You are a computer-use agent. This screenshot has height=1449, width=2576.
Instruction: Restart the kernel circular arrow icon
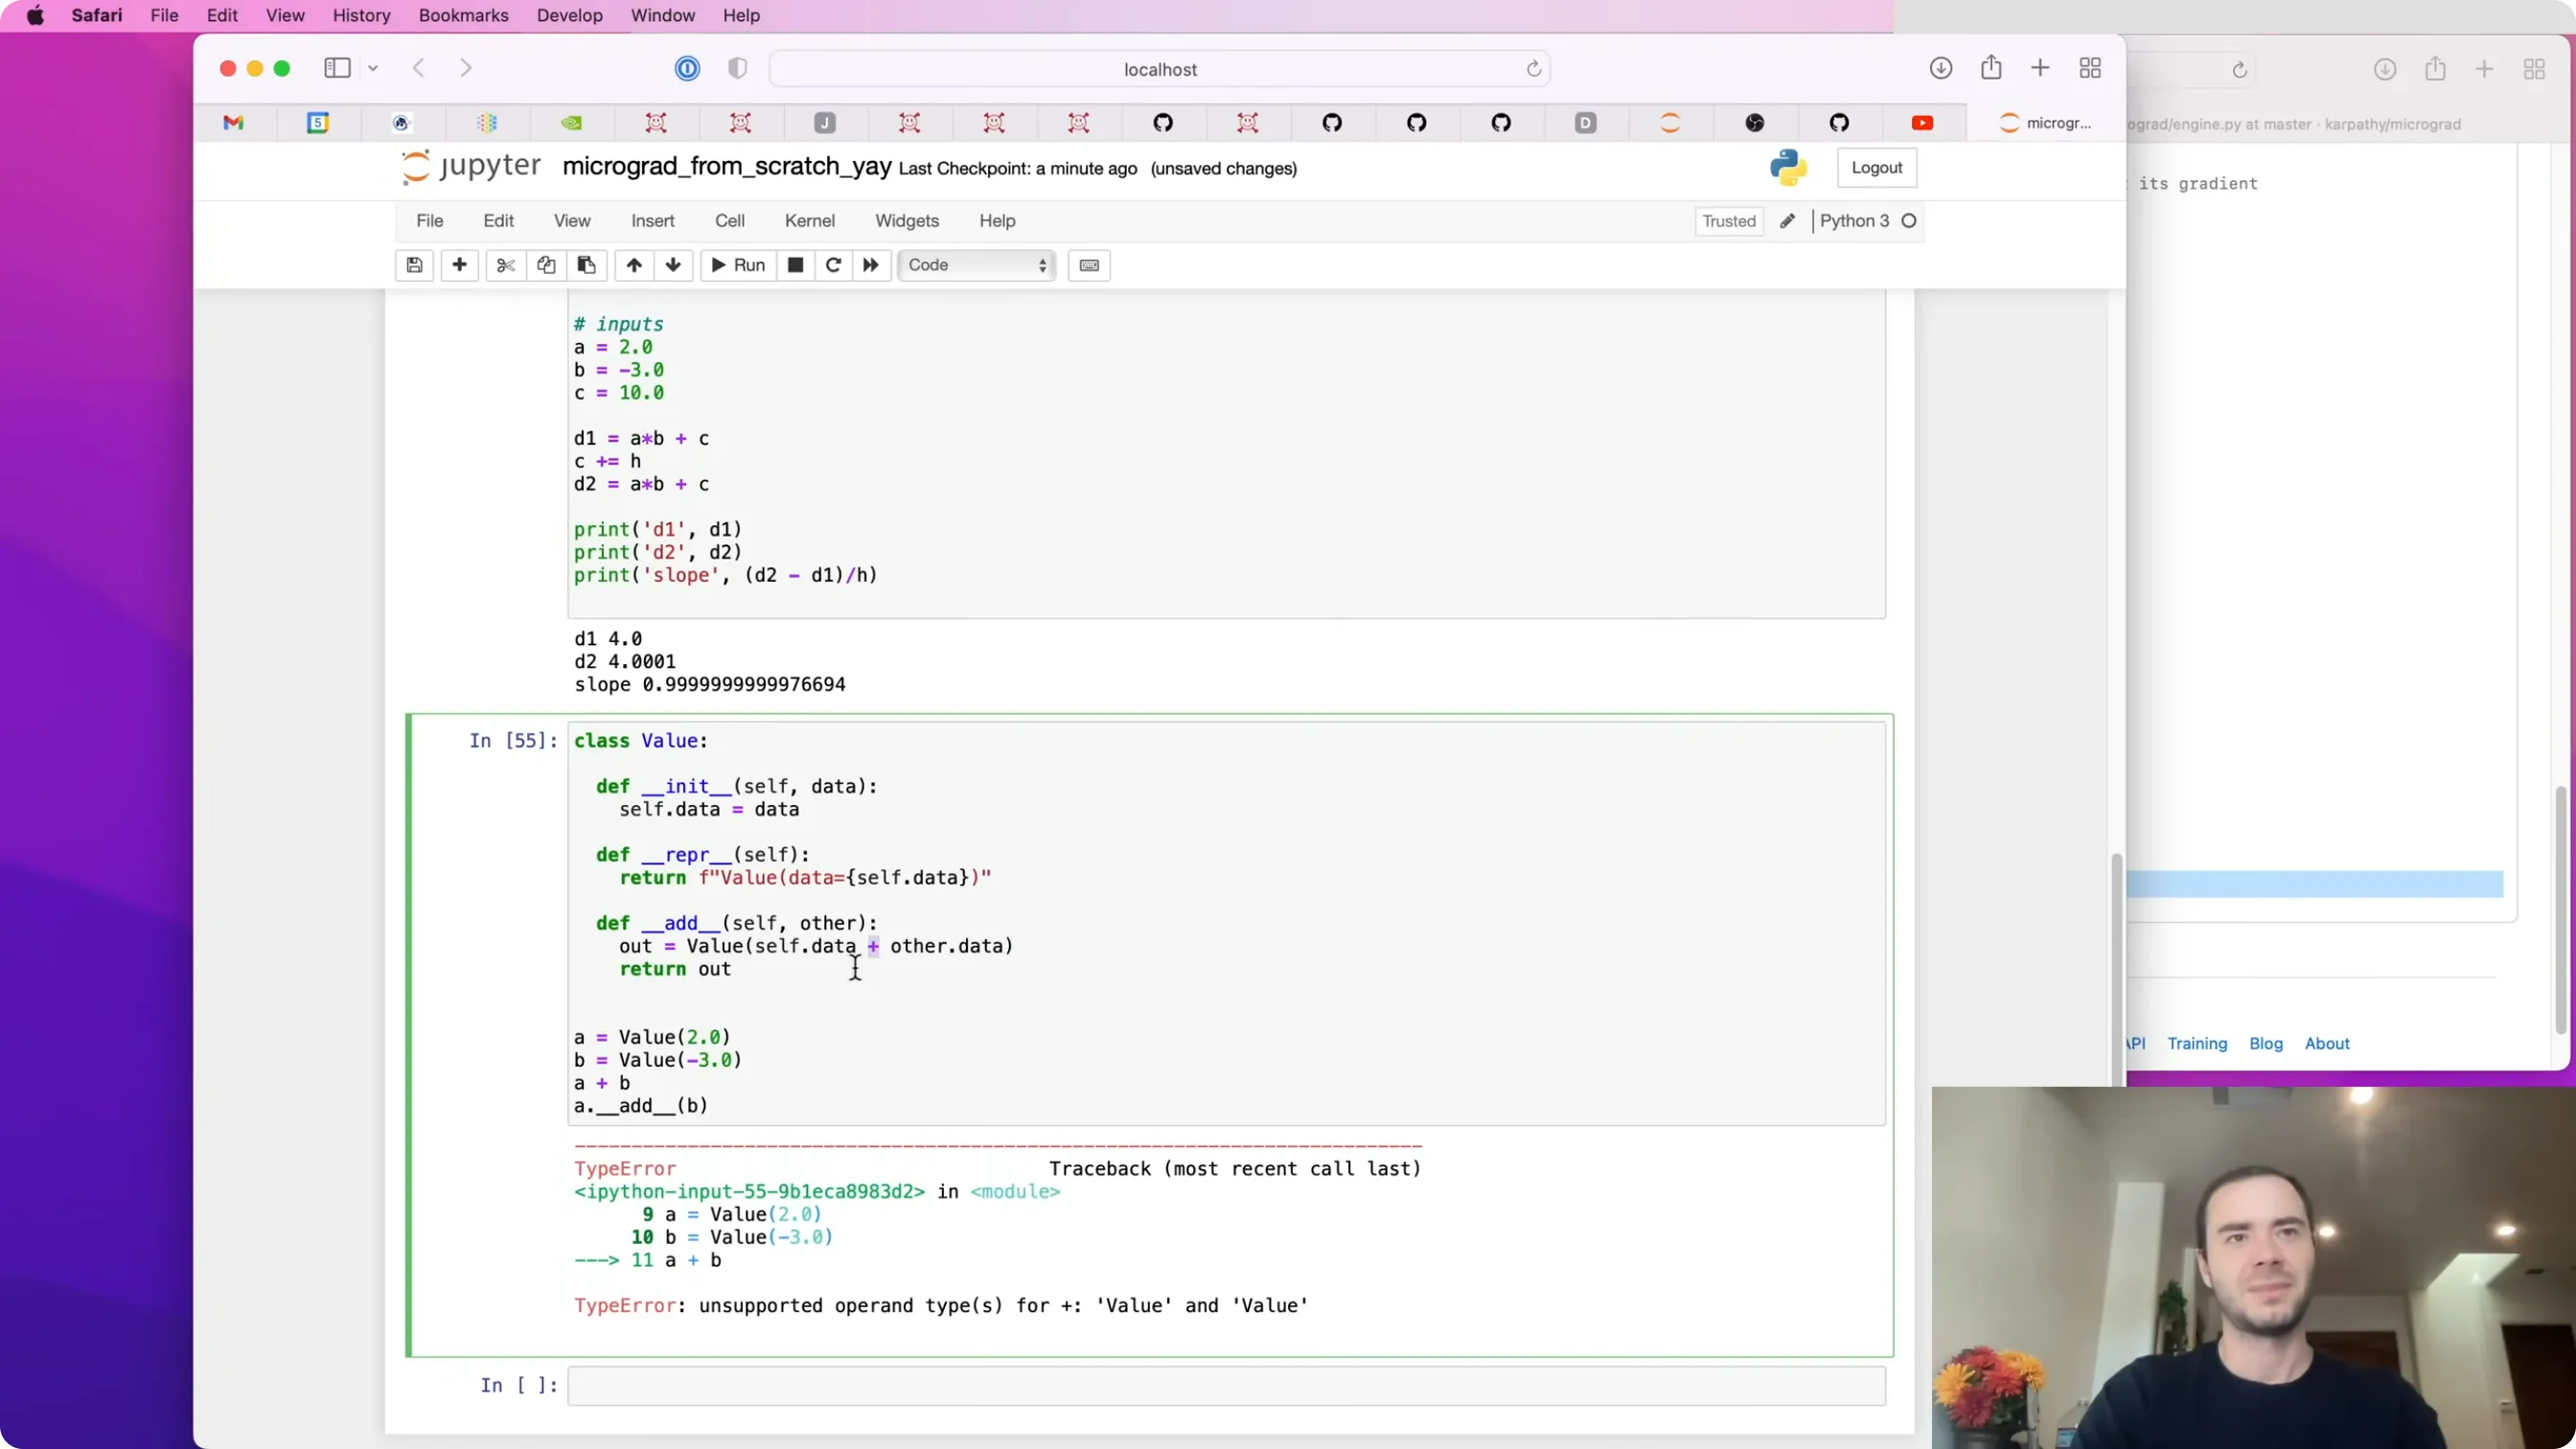pos(833,265)
